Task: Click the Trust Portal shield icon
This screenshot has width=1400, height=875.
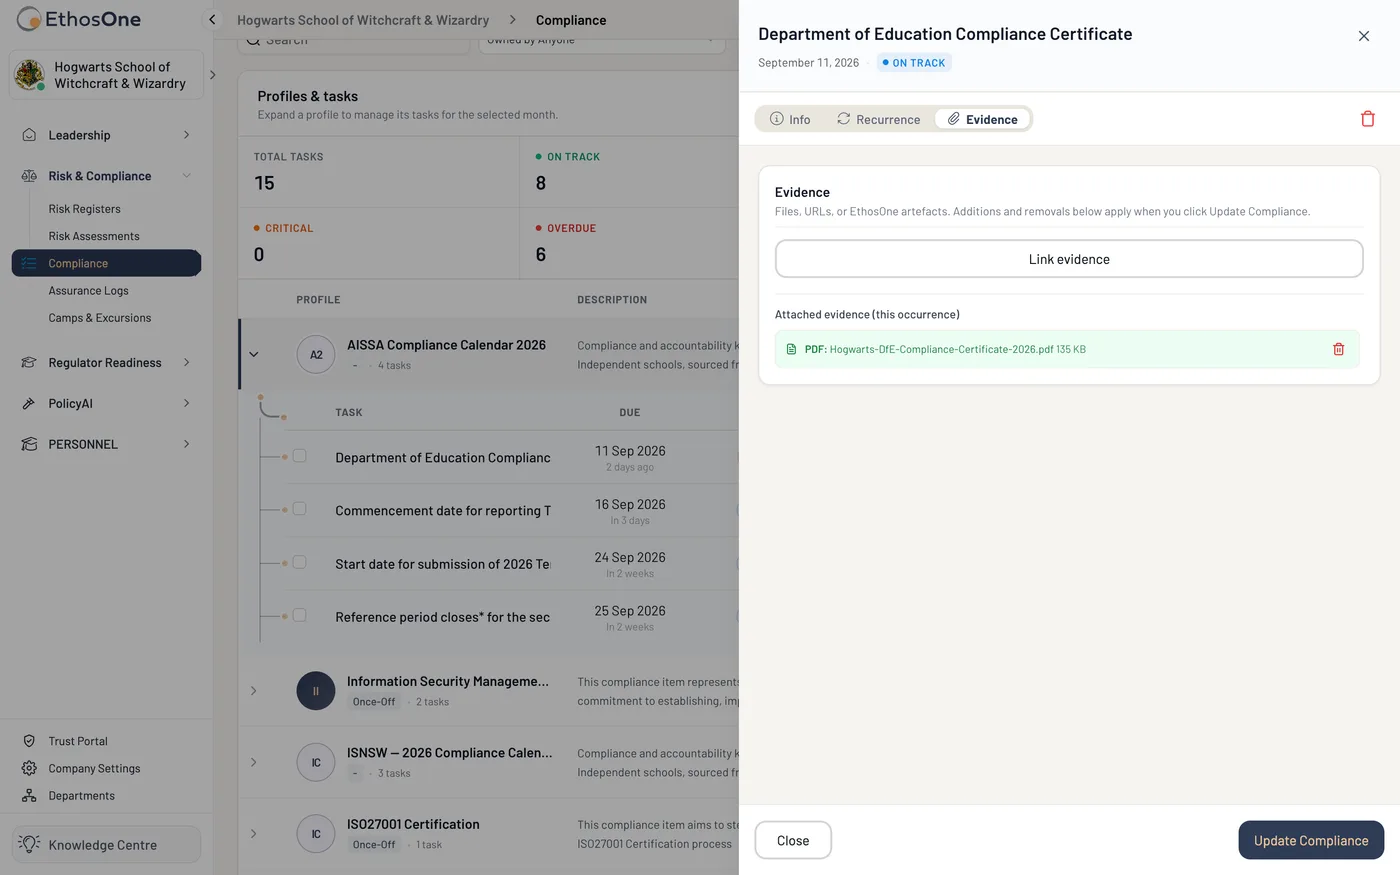Action: pyautogui.click(x=29, y=742)
